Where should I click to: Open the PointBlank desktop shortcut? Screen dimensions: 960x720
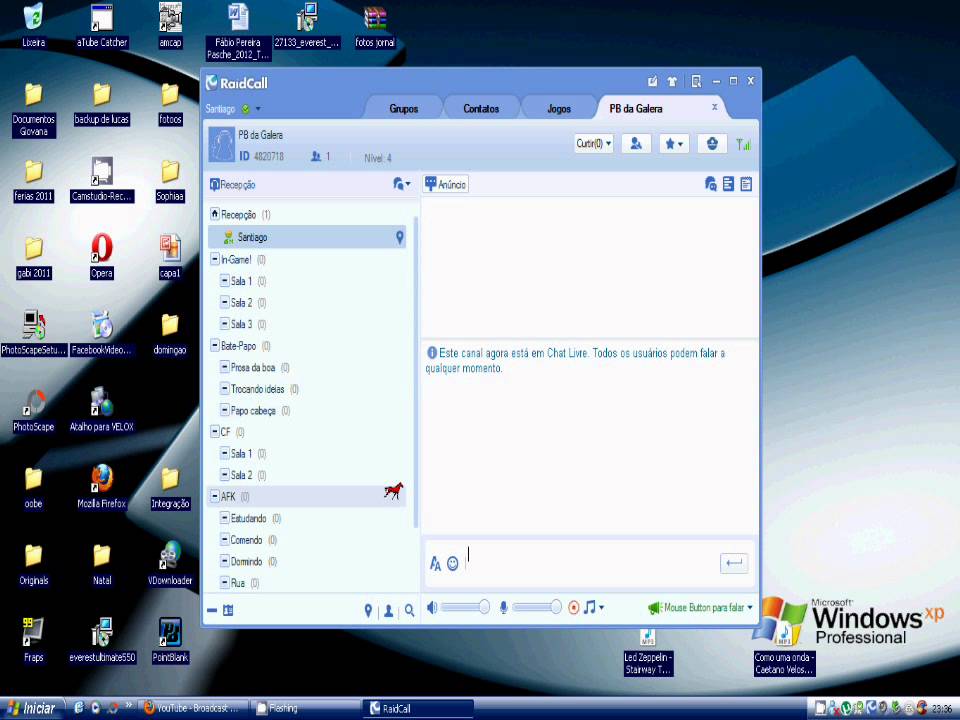[x=170, y=640]
